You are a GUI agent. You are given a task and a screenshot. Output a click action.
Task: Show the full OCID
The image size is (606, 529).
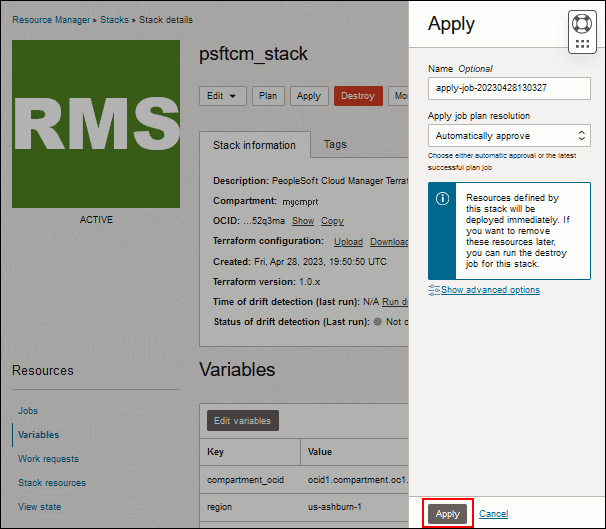[x=303, y=221]
